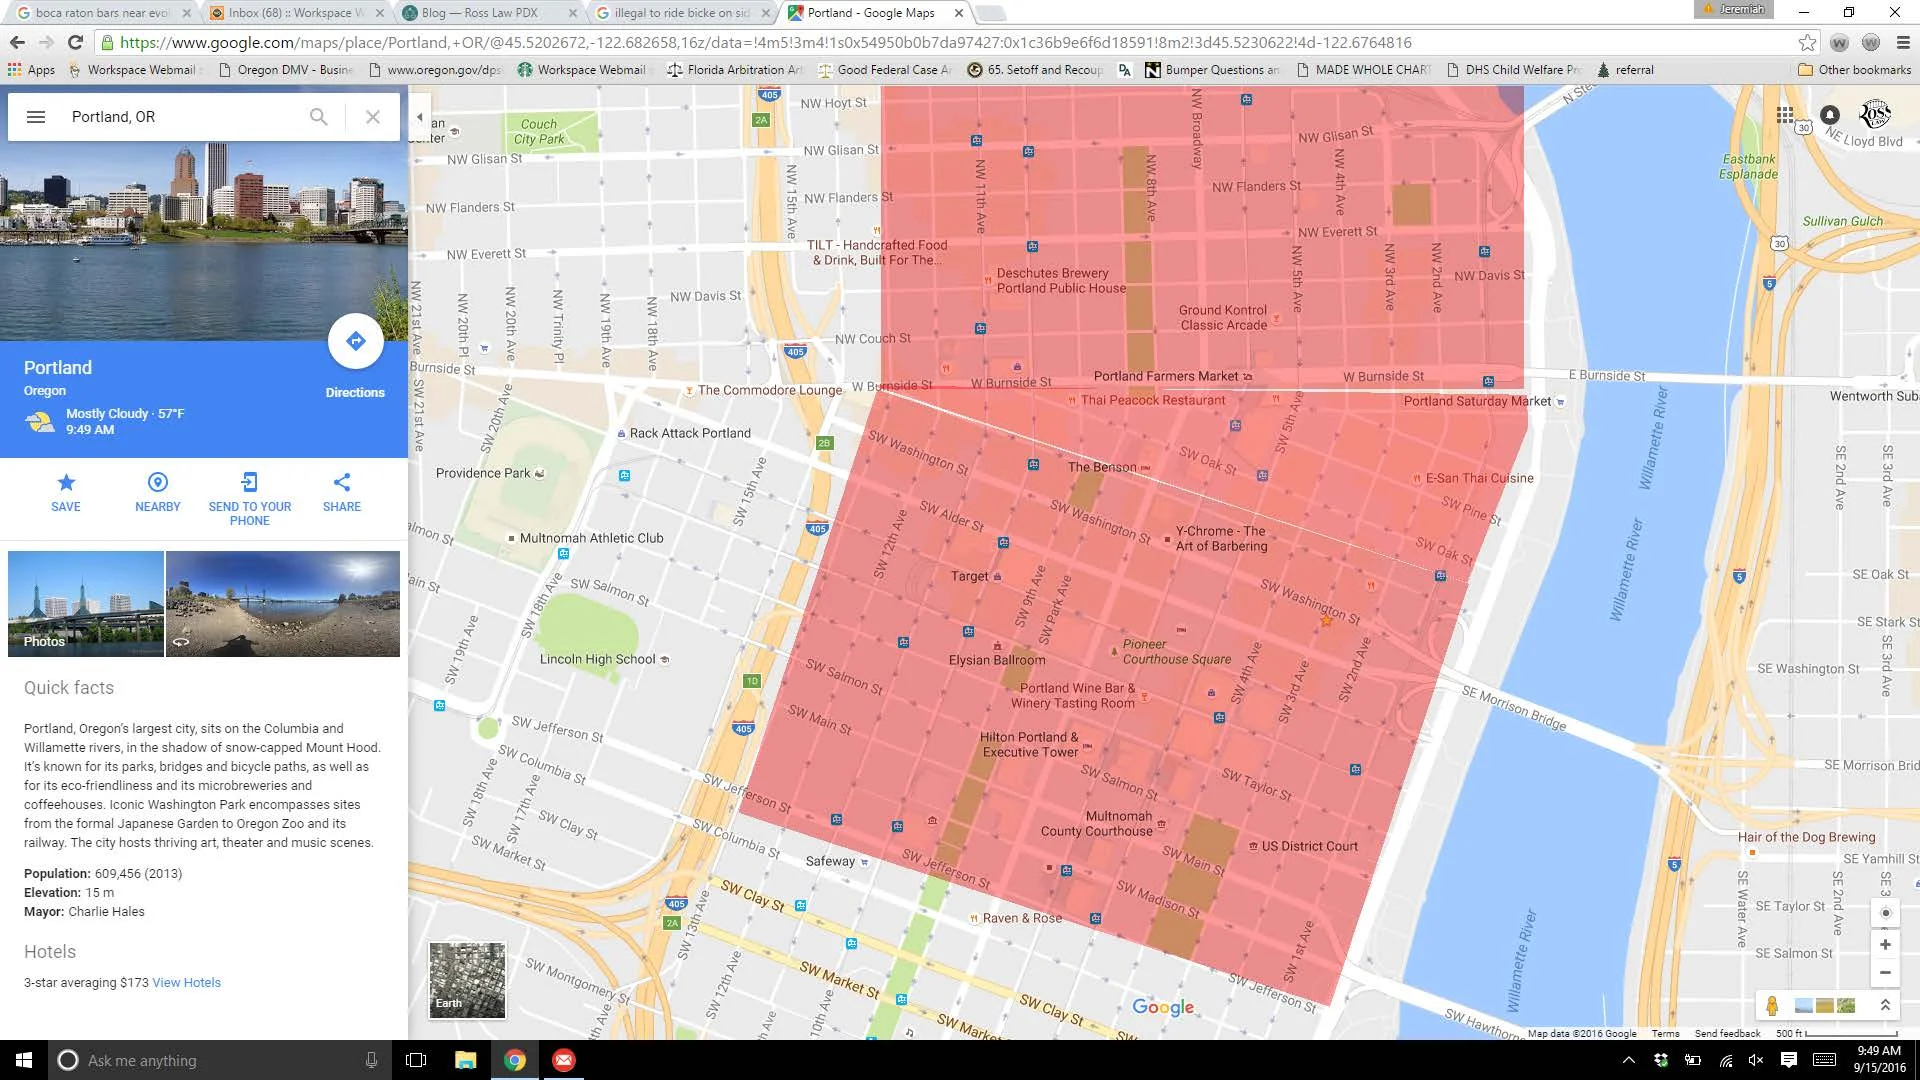Open Google notifications bell

point(1830,115)
